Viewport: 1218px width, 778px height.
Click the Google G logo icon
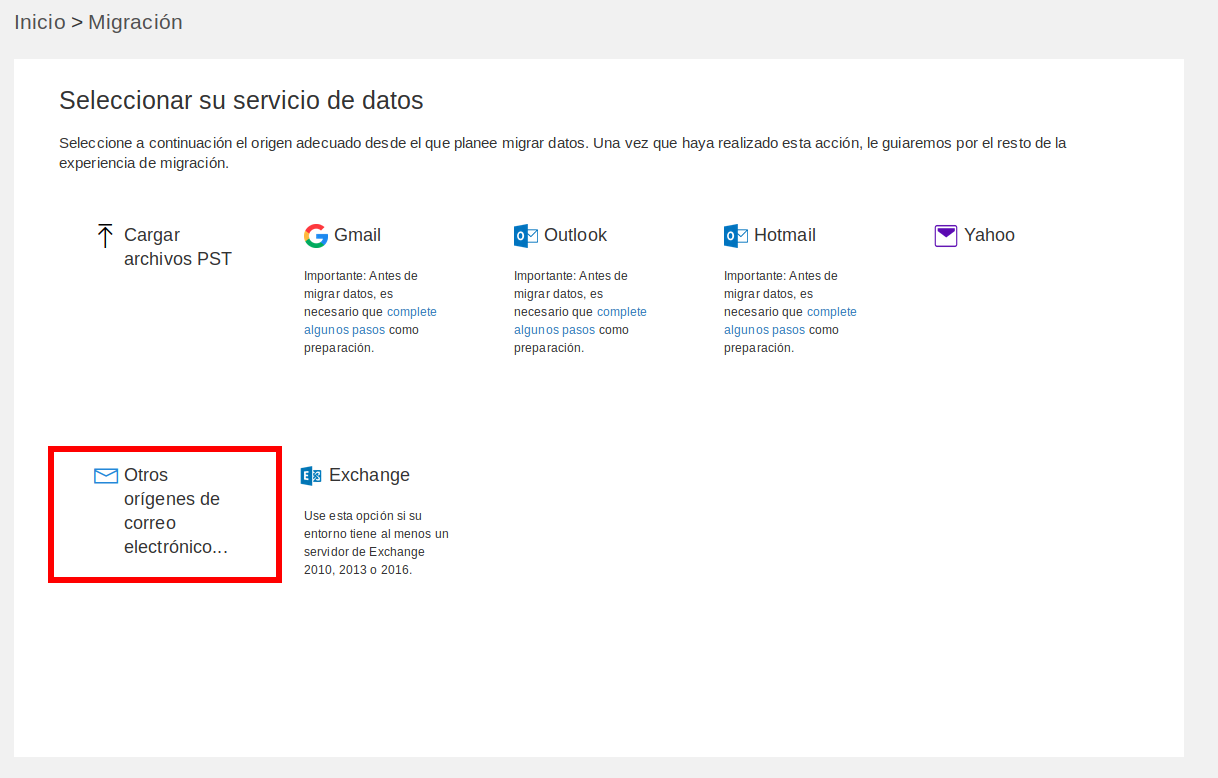[316, 236]
